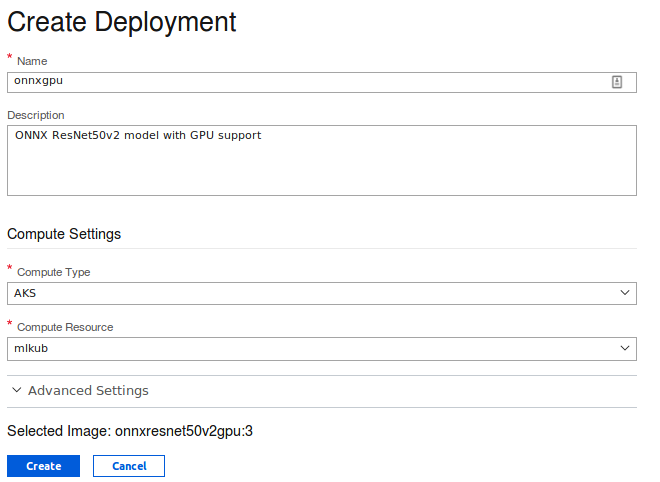Click the Create Deployment page title
Image resolution: width=660 pixels, height=482 pixels.
pyautogui.click(x=122, y=21)
